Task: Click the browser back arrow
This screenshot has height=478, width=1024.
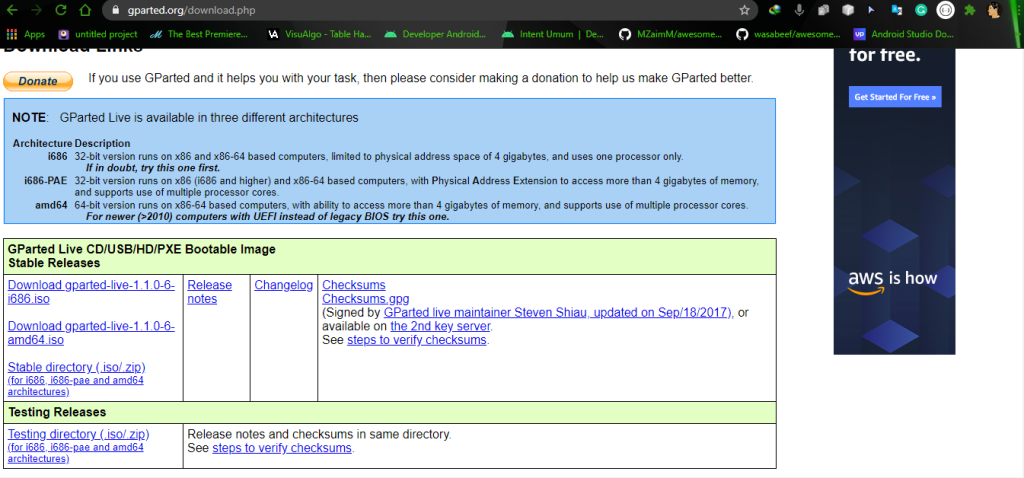Action: (x=12, y=10)
